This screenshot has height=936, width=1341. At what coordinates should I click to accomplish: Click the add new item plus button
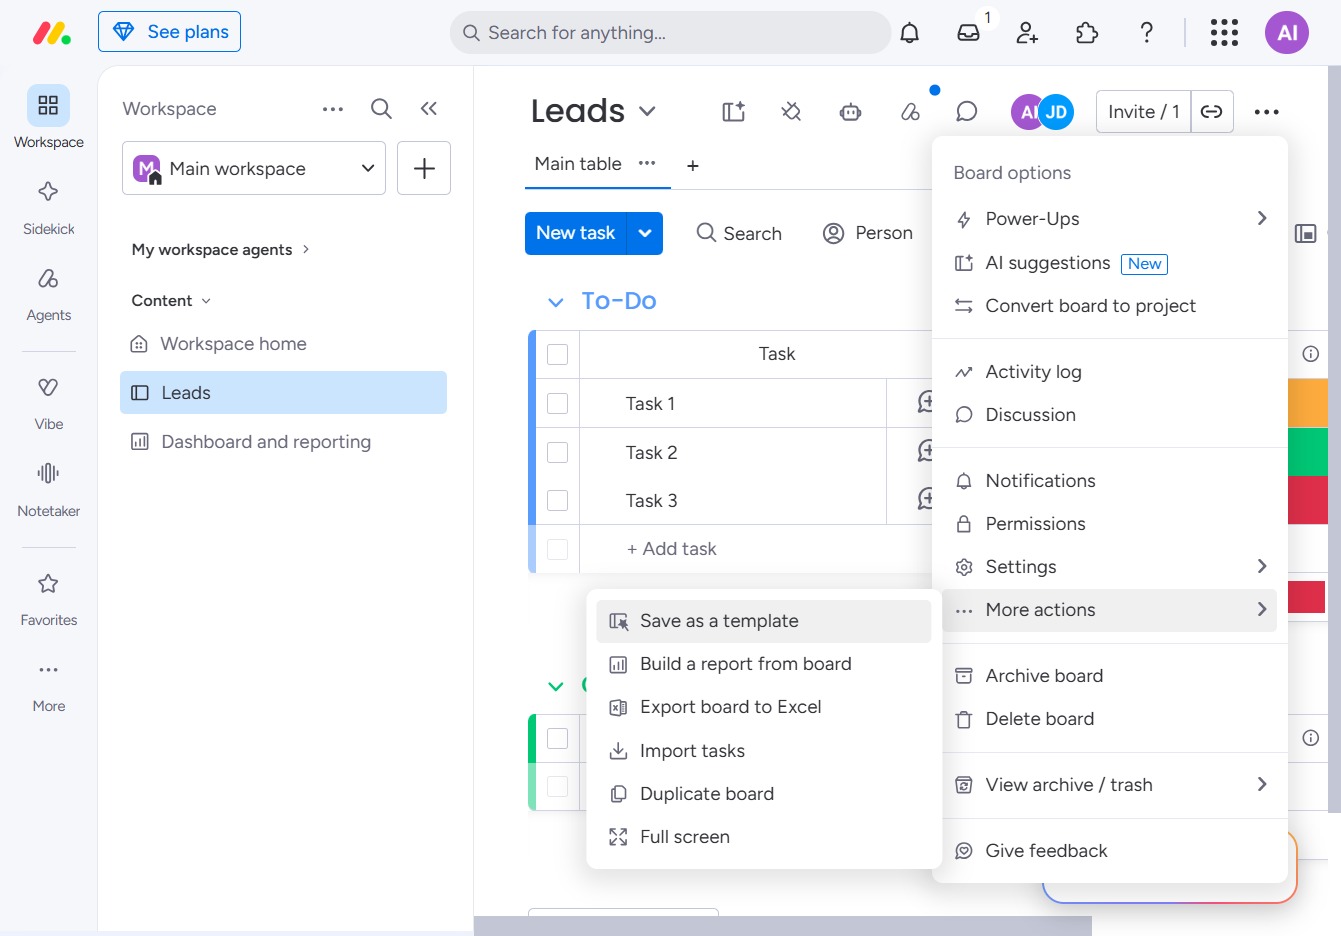point(424,168)
